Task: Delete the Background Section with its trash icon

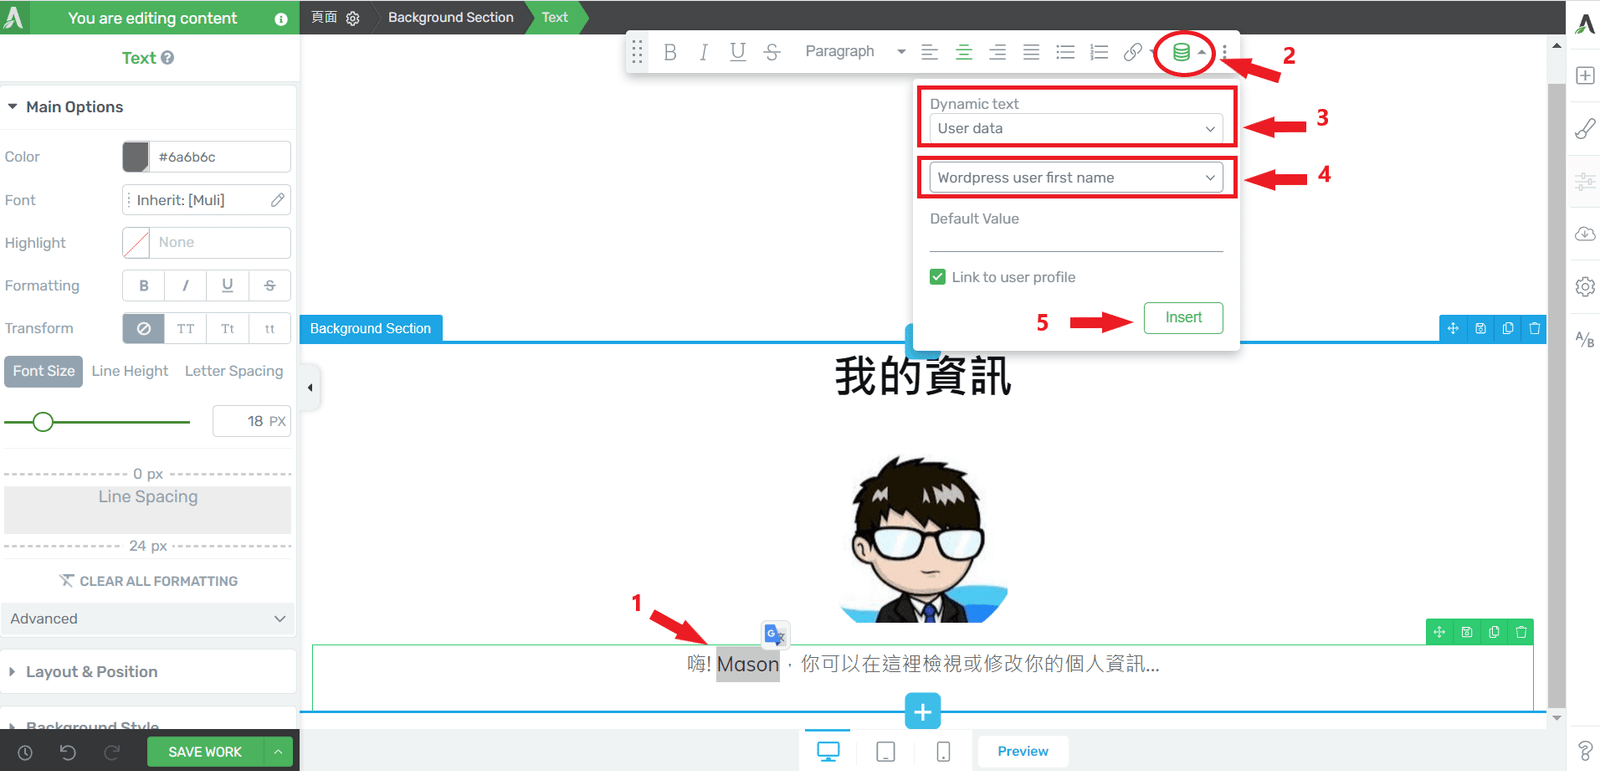Action: pyautogui.click(x=1534, y=328)
